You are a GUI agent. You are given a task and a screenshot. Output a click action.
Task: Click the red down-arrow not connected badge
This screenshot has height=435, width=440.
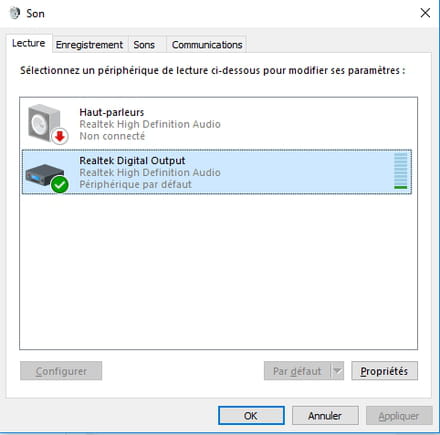click(60, 136)
